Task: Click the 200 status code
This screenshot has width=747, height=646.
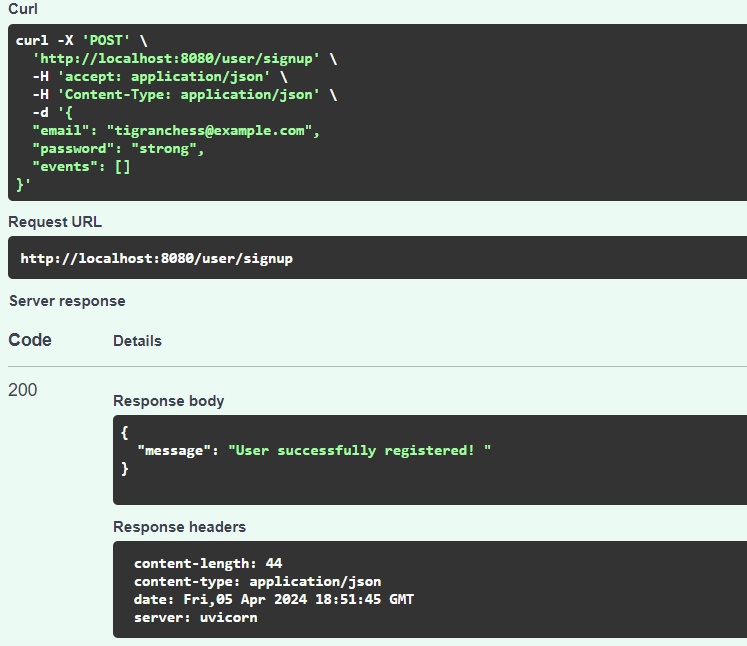Action: (x=22, y=390)
